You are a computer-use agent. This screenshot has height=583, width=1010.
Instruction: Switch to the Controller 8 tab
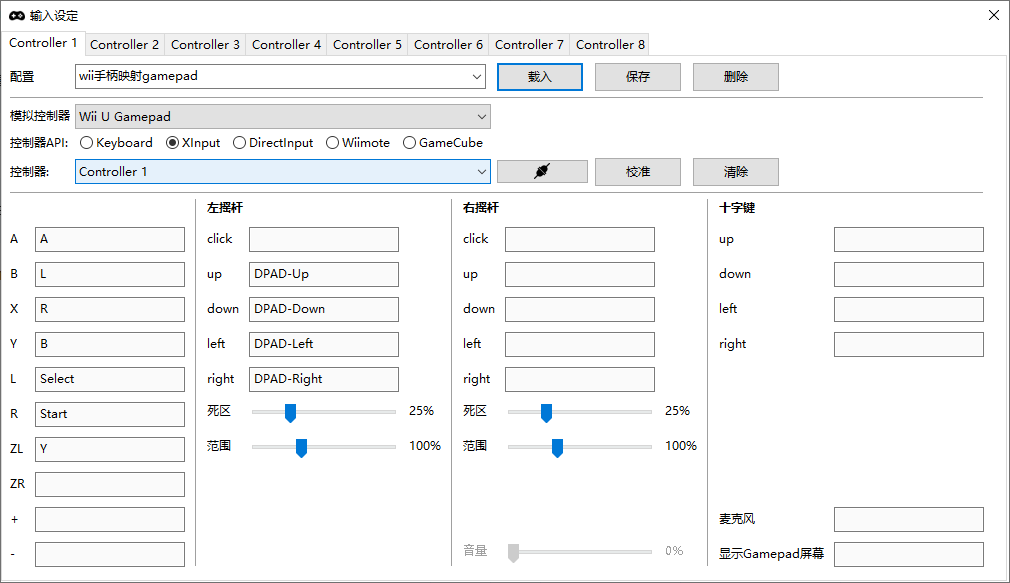[x=610, y=44]
